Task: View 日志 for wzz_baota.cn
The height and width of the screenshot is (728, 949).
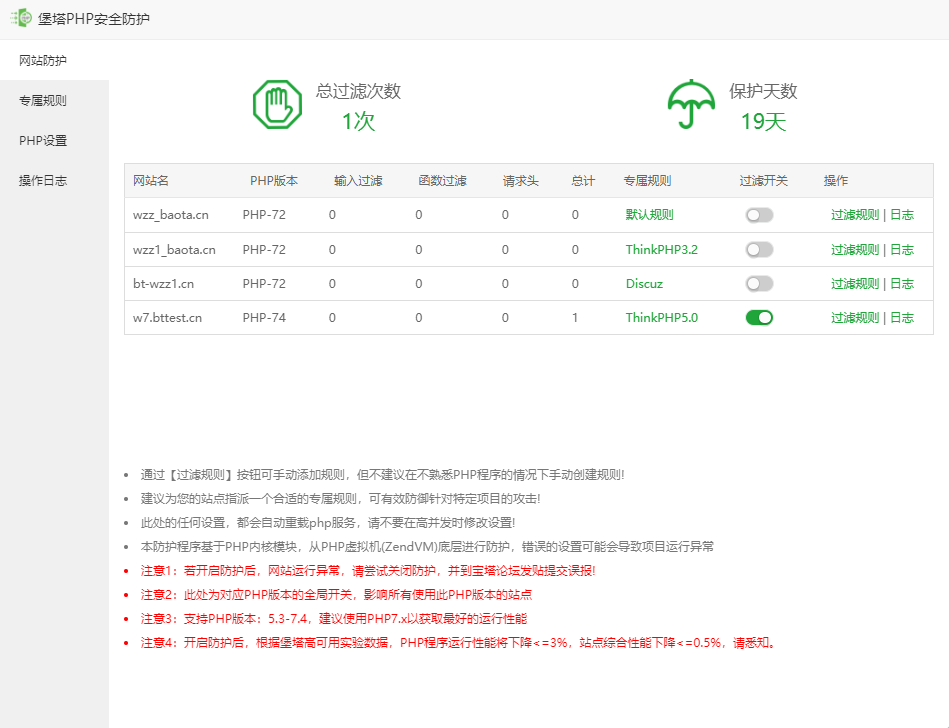Action: (902, 215)
